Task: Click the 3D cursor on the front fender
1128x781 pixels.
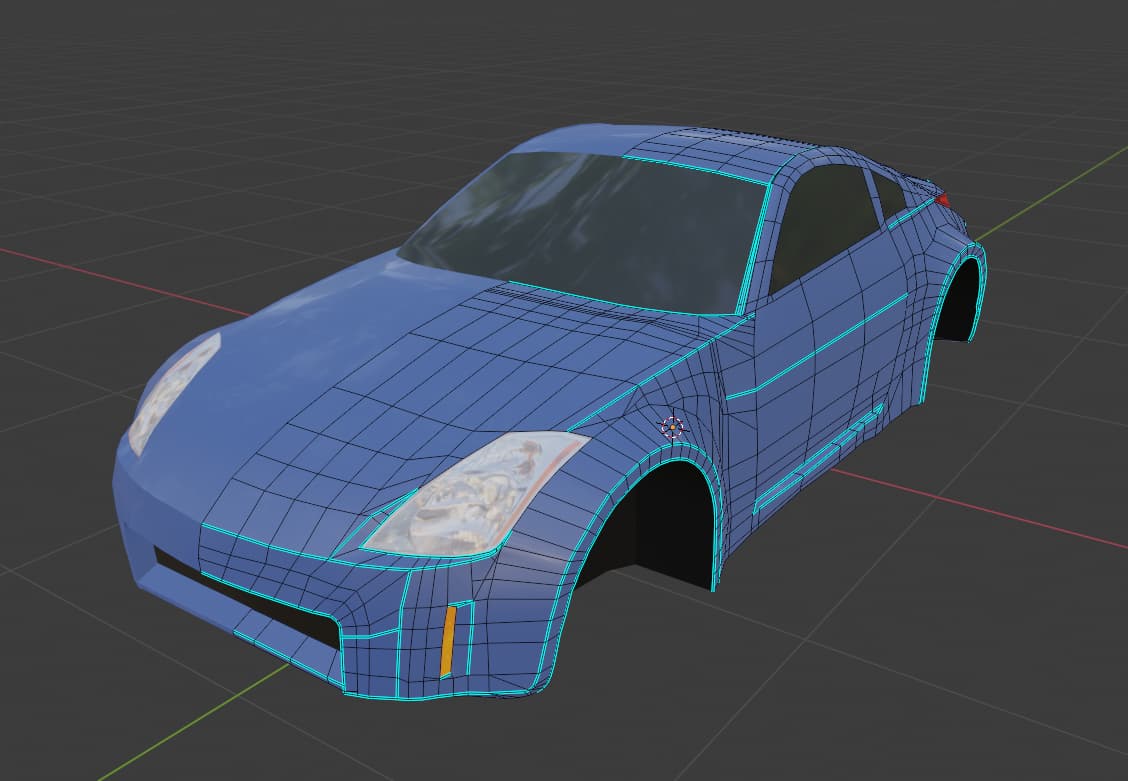Action: tap(672, 428)
